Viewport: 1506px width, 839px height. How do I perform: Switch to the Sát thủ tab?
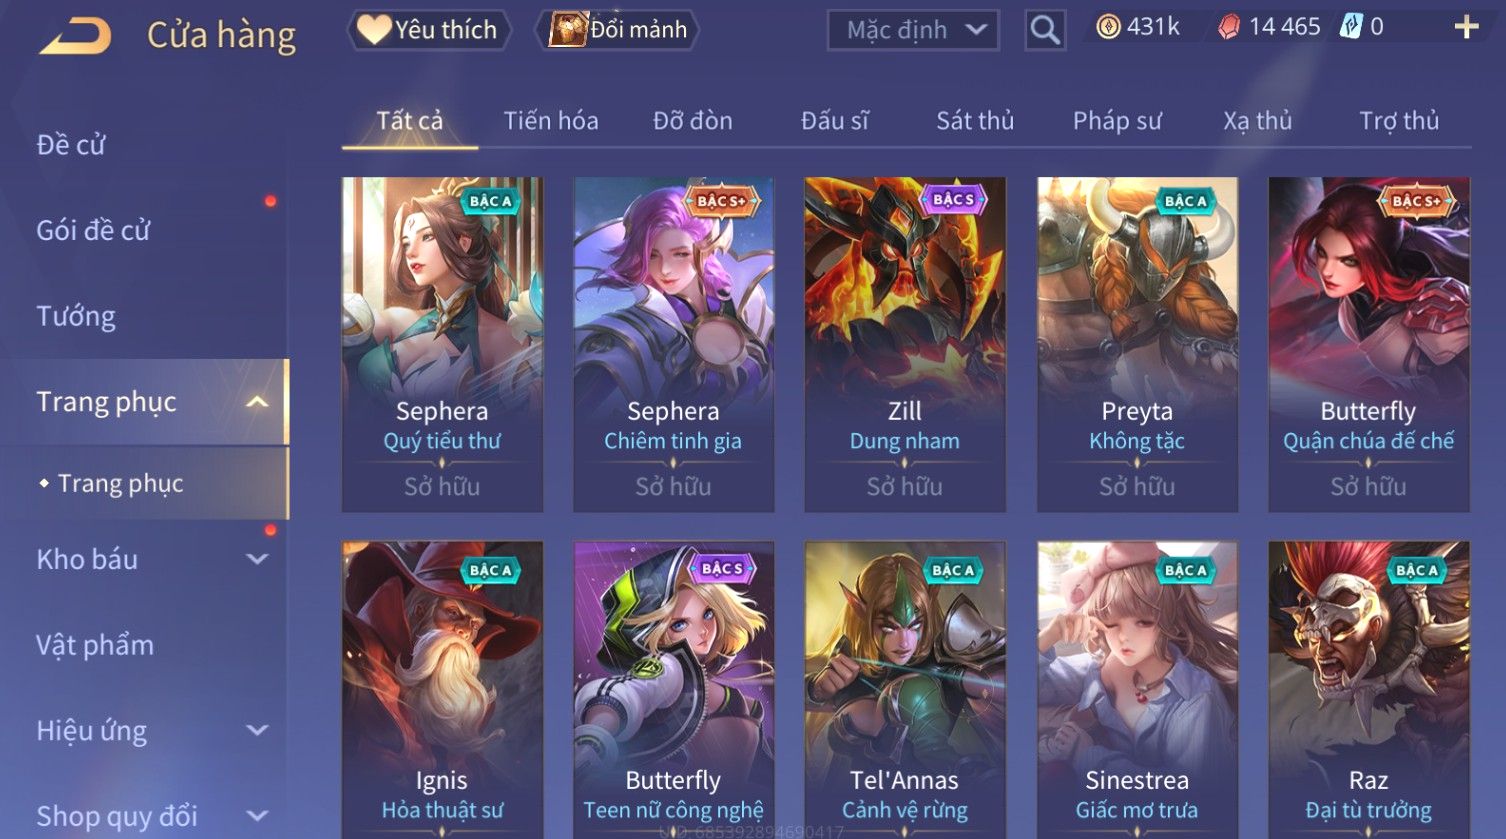point(975,121)
